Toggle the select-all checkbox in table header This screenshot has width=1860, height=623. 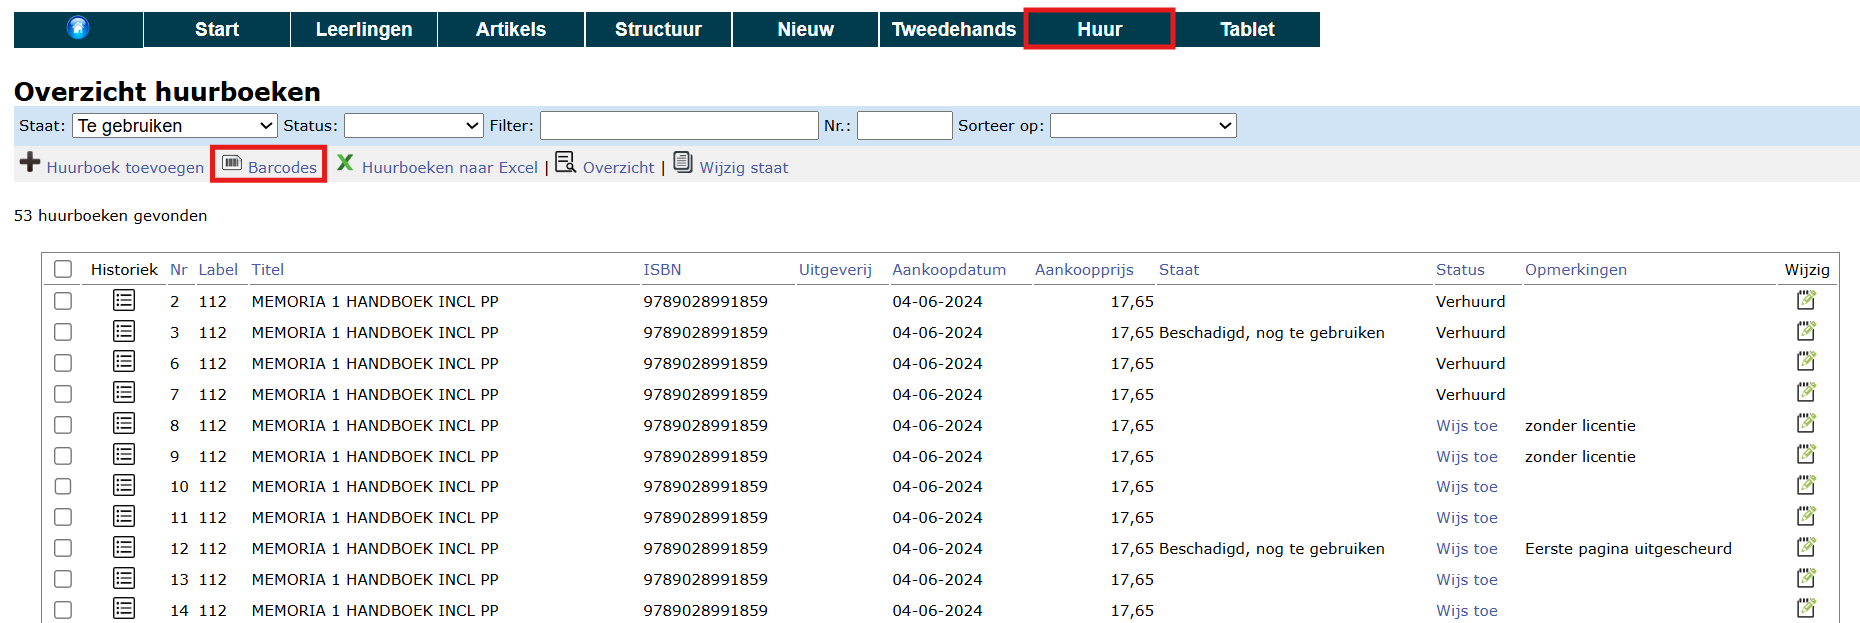(x=63, y=269)
